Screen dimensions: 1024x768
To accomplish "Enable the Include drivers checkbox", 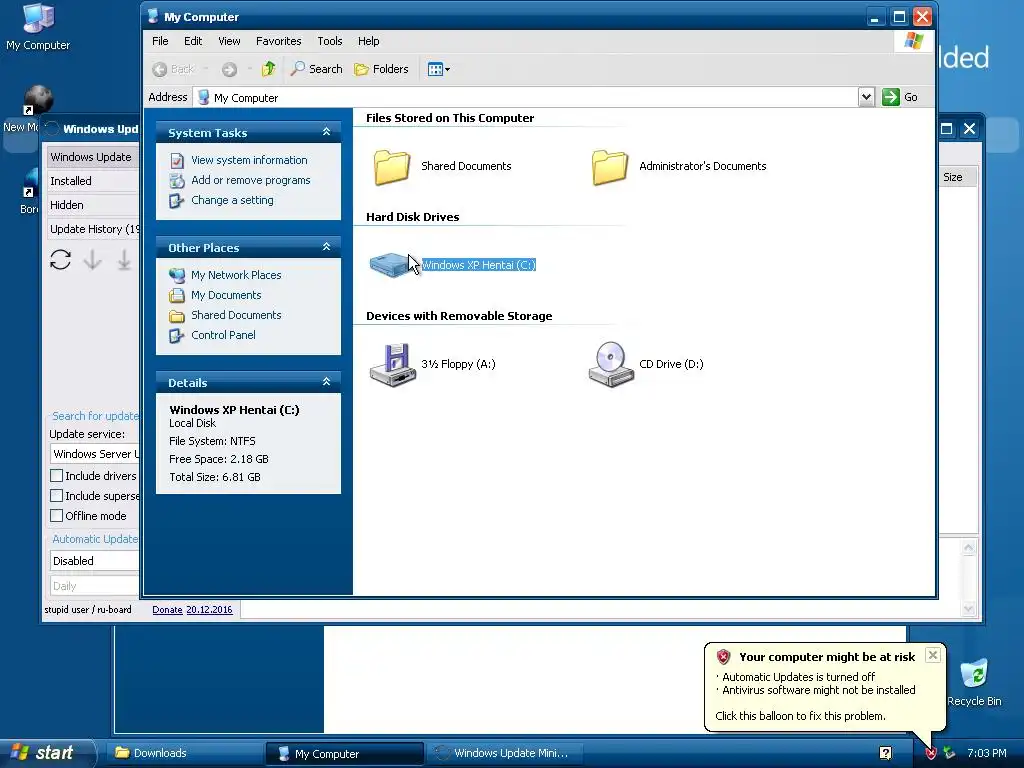I will click(57, 475).
